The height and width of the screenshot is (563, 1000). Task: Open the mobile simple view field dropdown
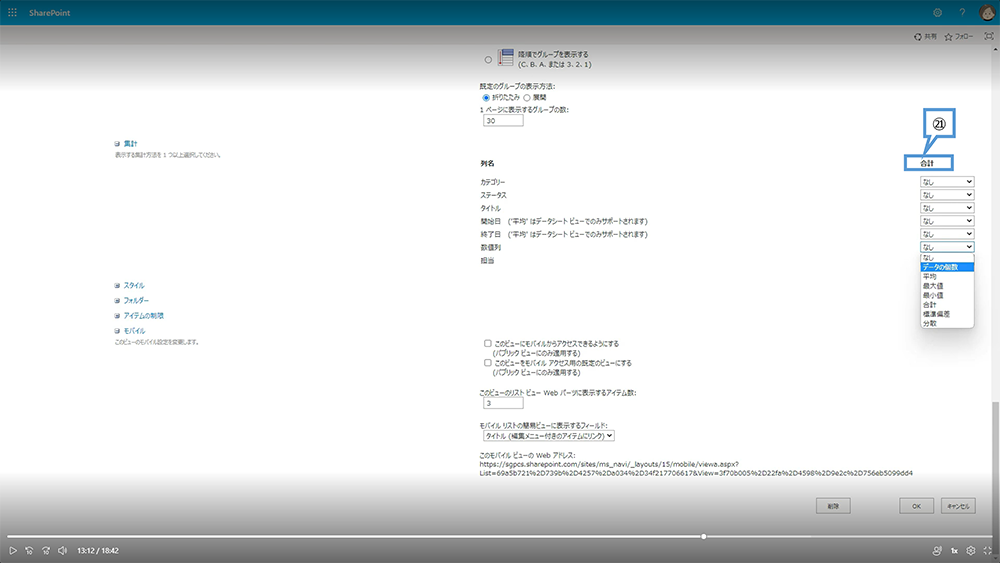[548, 436]
